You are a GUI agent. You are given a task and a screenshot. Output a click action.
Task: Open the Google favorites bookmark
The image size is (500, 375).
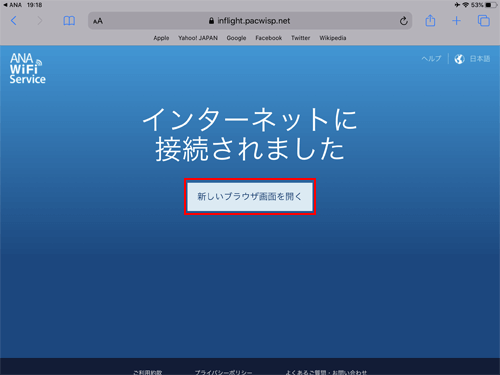coord(236,38)
